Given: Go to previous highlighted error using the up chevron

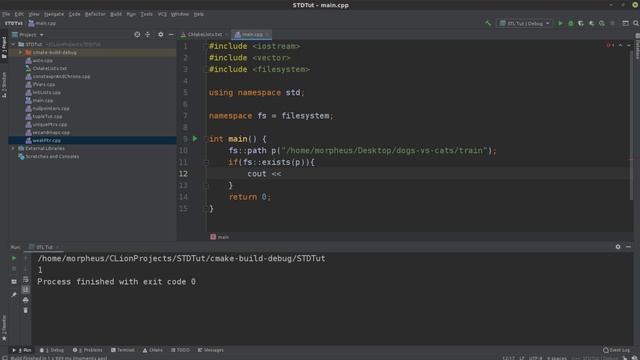Looking at the screenshot, I should pos(620,45).
